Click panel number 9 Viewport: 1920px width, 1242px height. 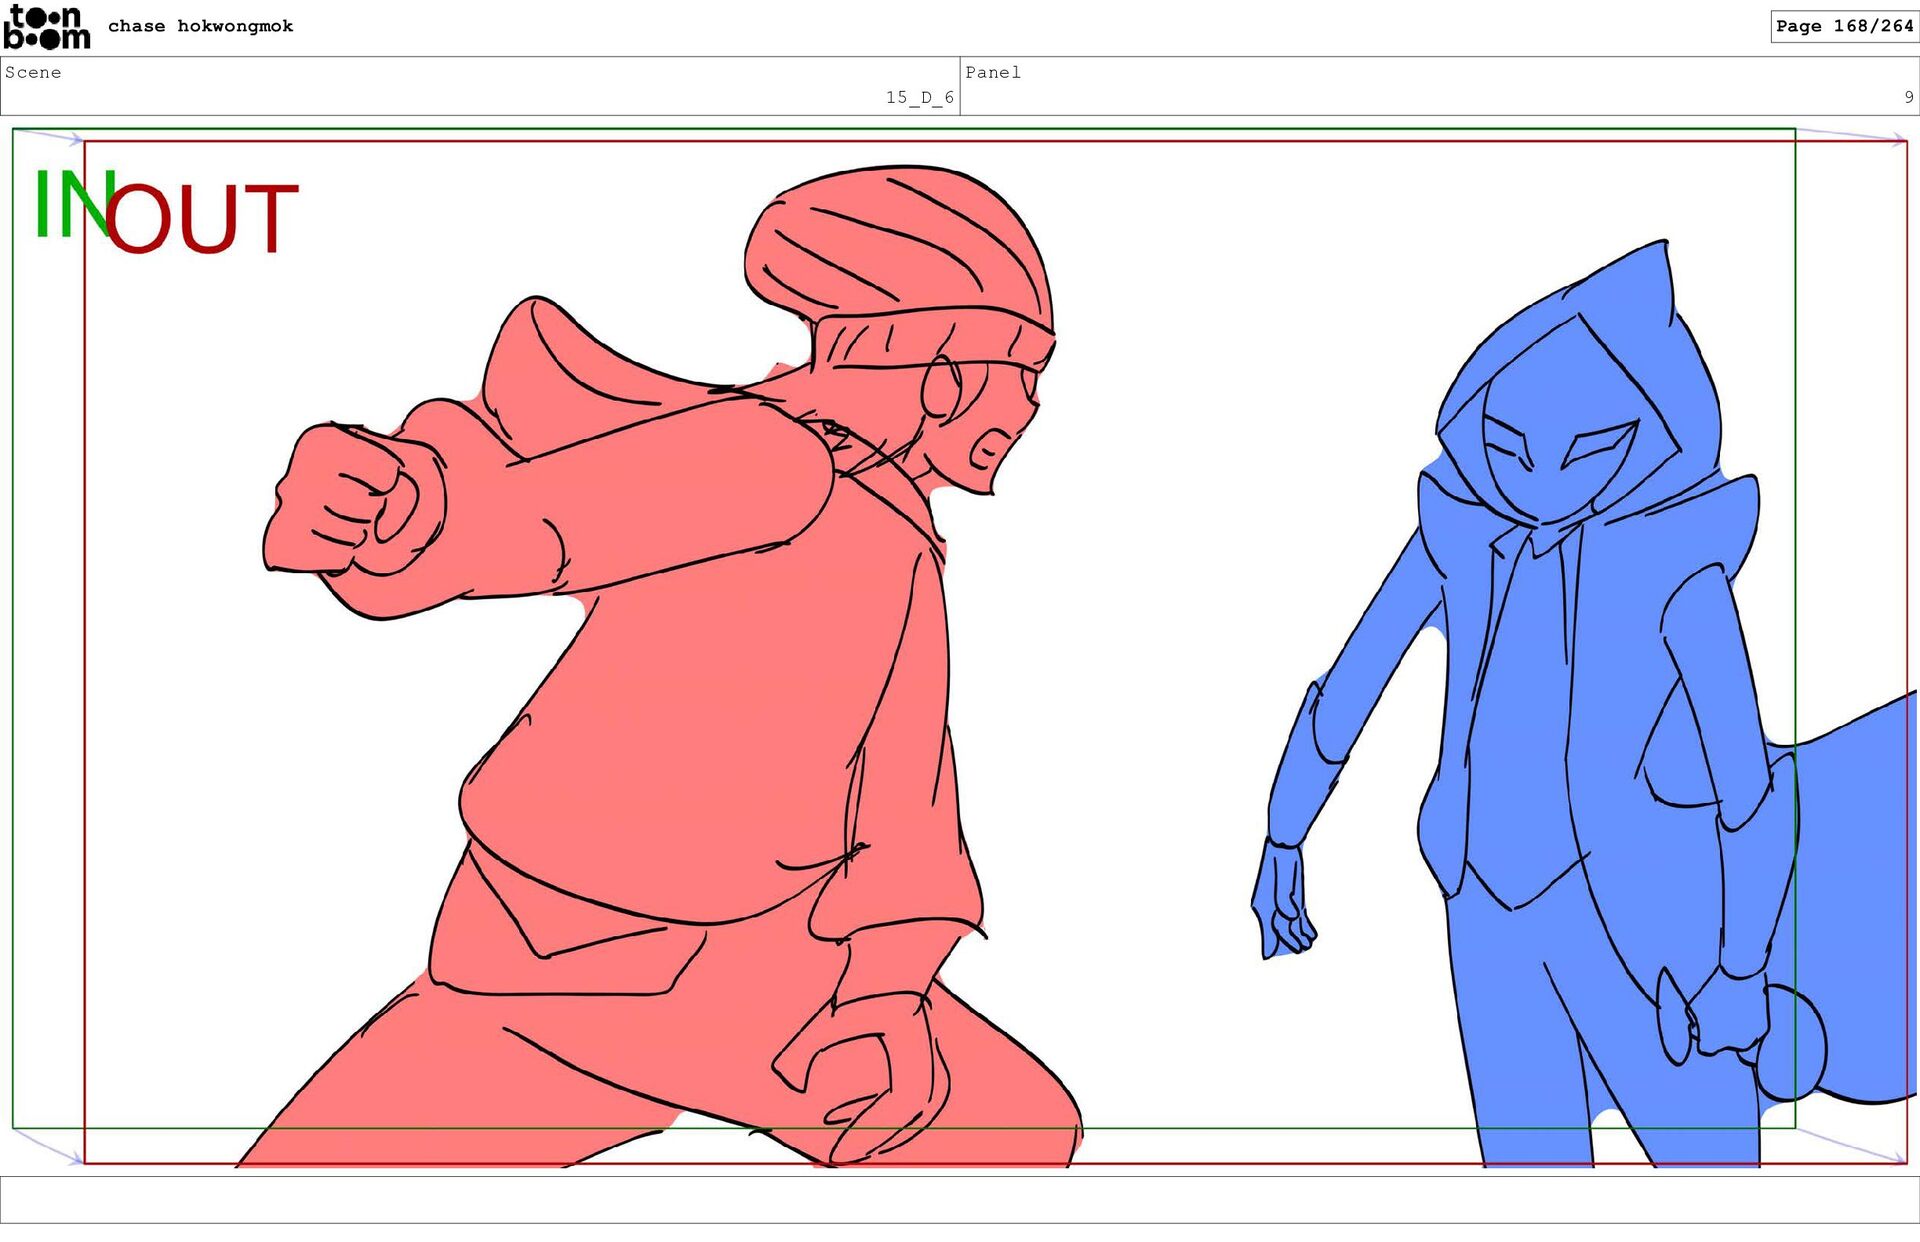1908,97
